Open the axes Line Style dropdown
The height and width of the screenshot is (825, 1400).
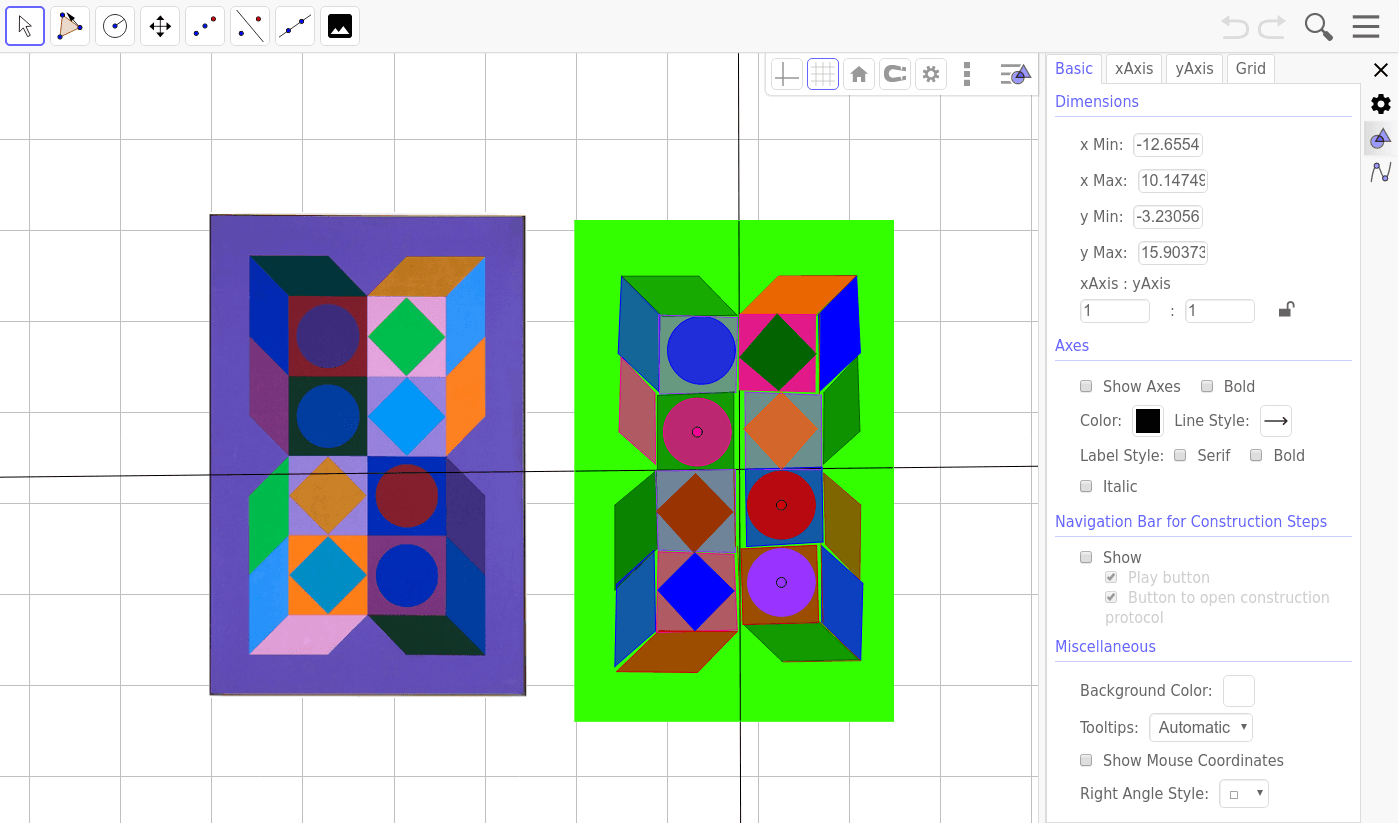[x=1276, y=421]
